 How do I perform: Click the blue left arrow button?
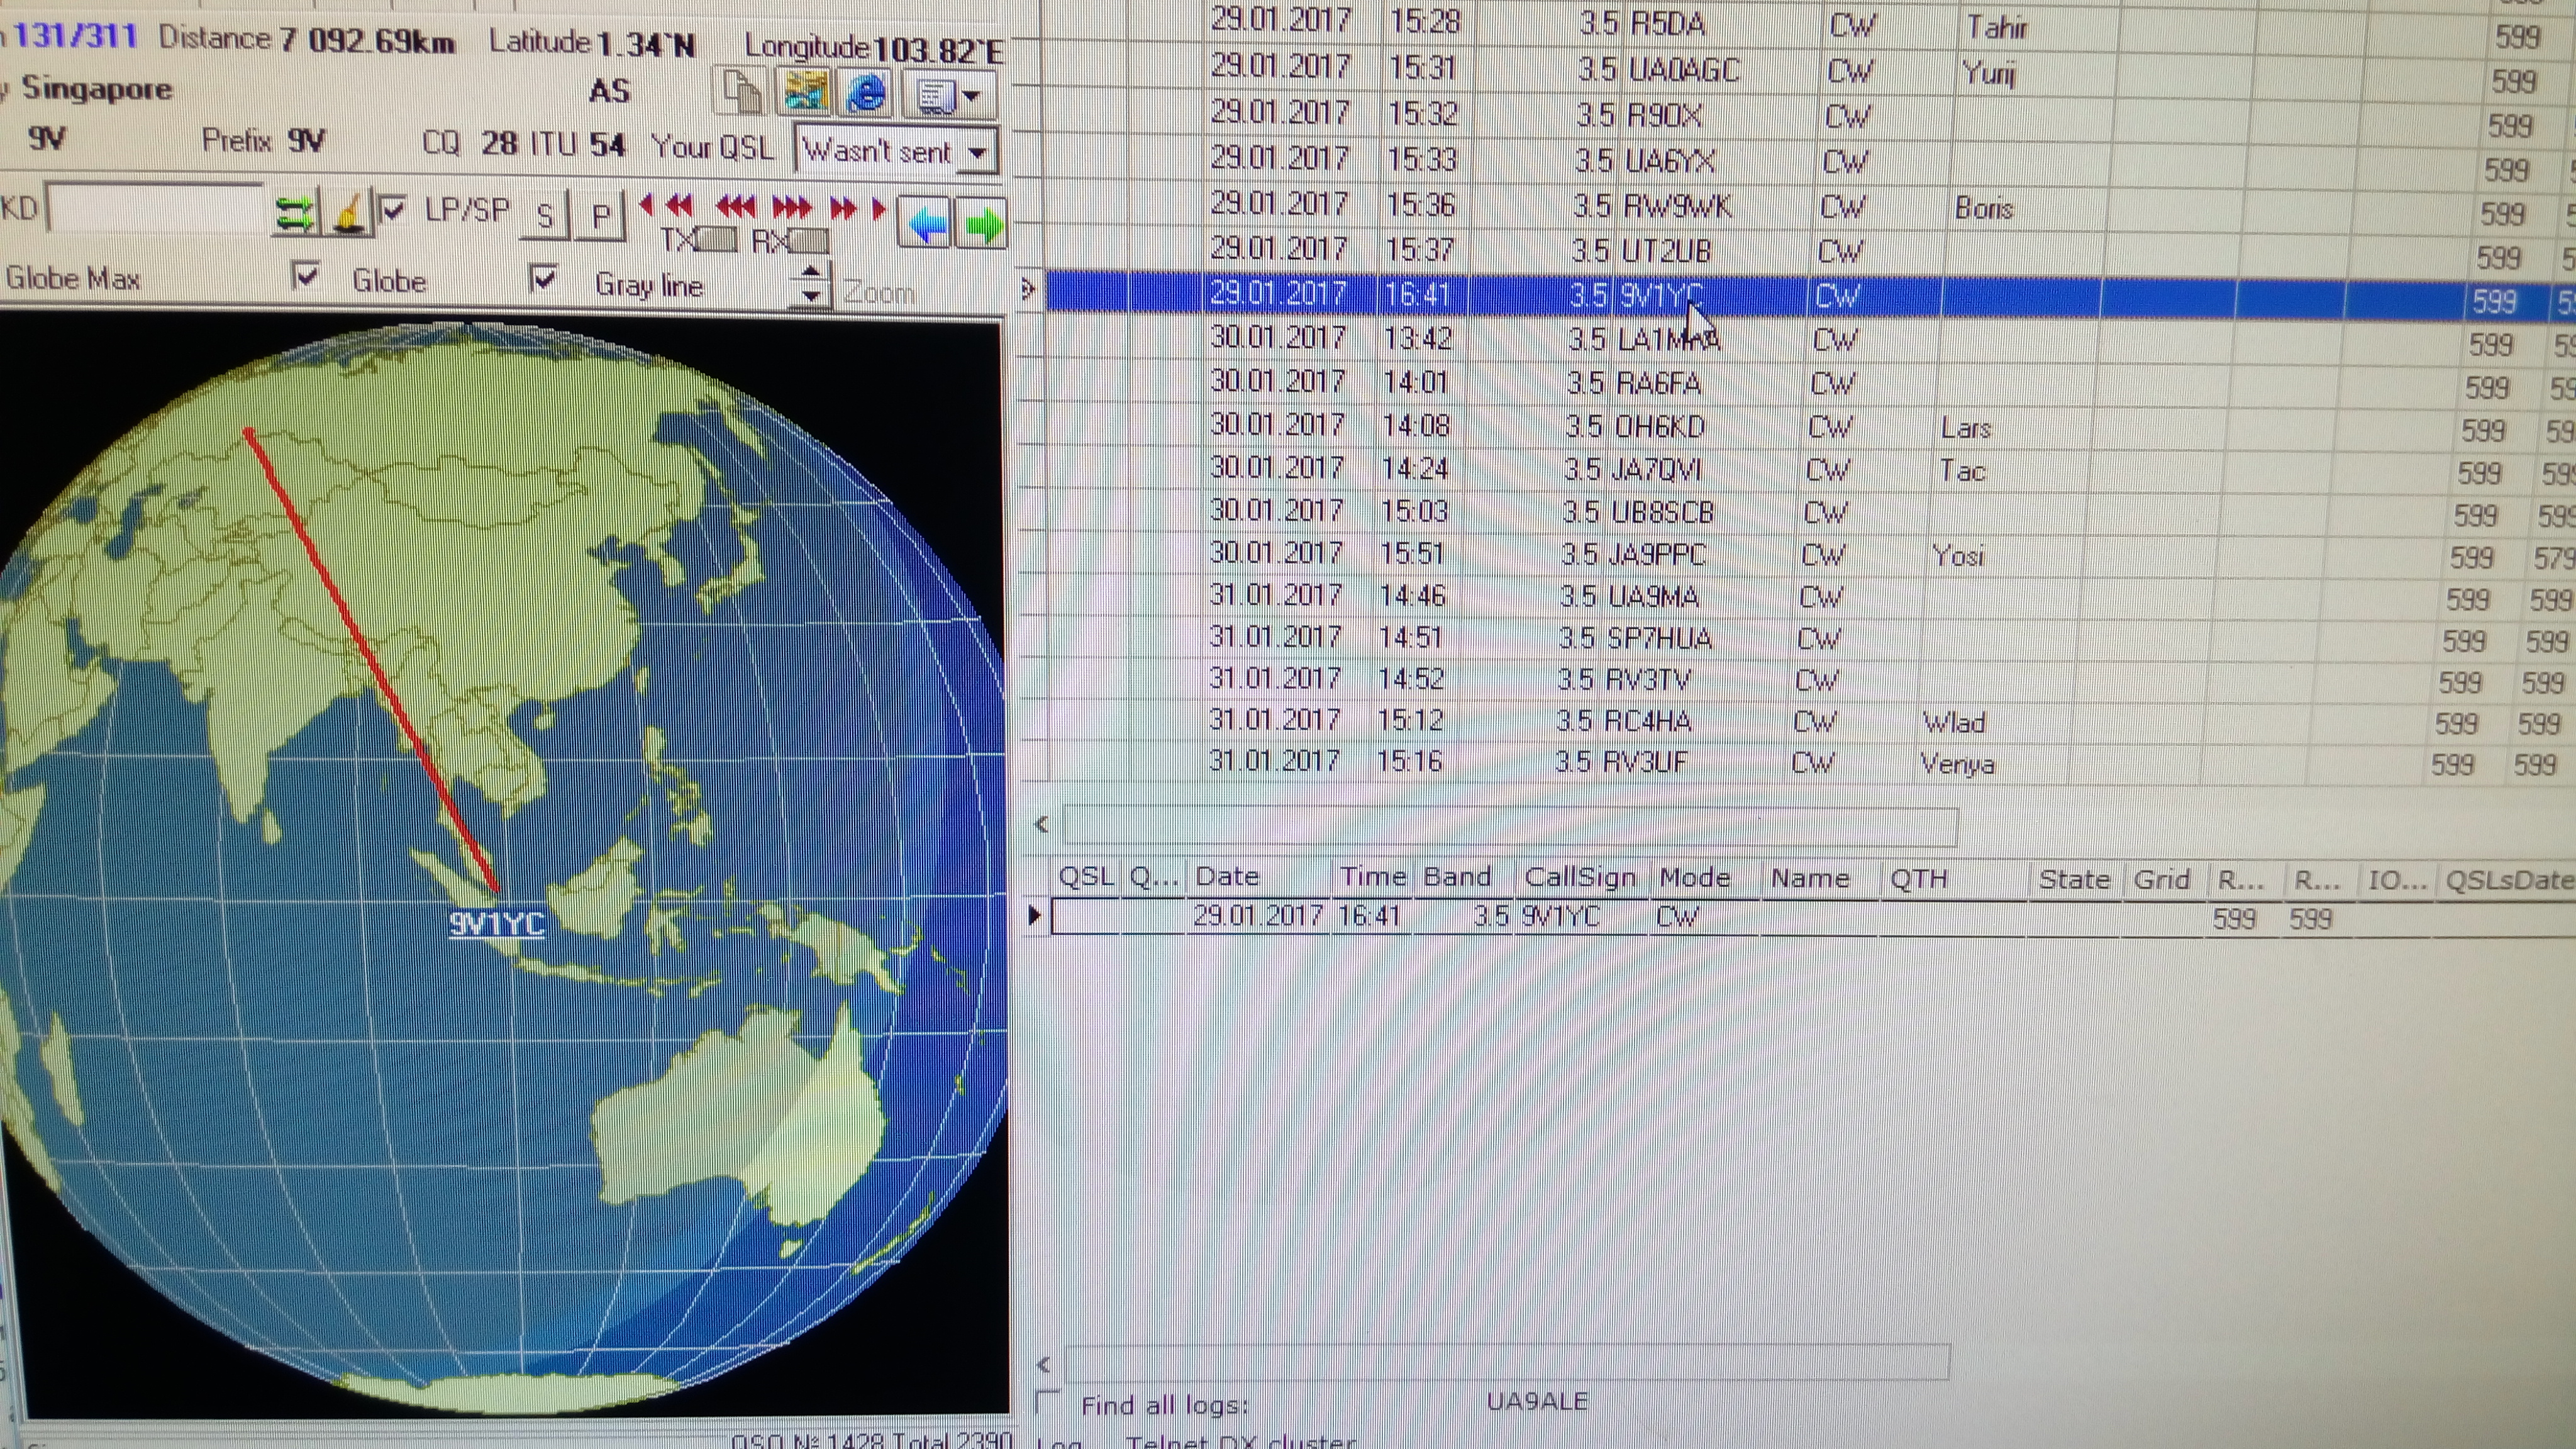[x=926, y=224]
